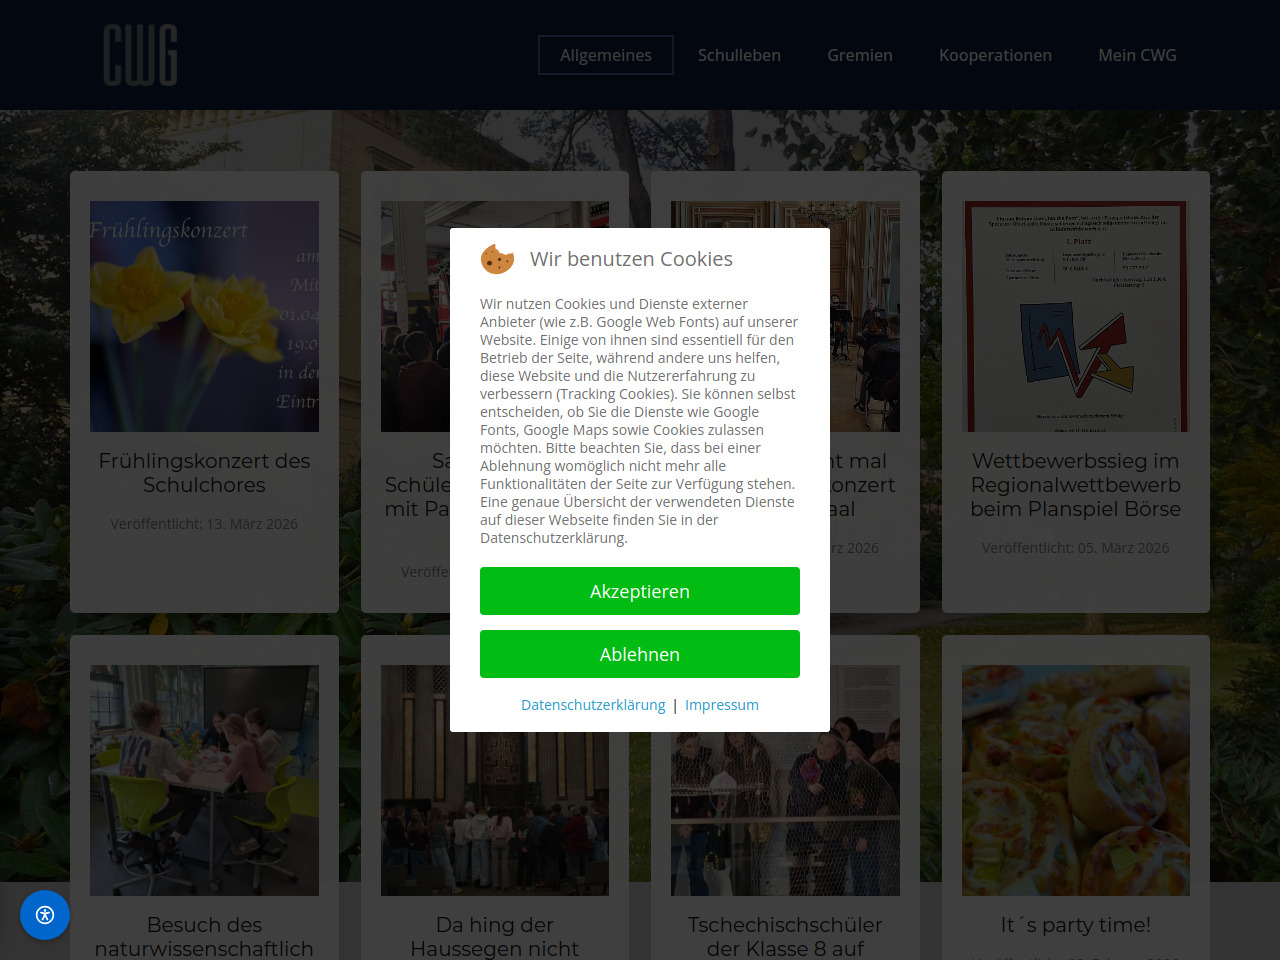The width and height of the screenshot is (1280, 960).
Task: Open the Datenschutzerklärung link
Action: 593,705
